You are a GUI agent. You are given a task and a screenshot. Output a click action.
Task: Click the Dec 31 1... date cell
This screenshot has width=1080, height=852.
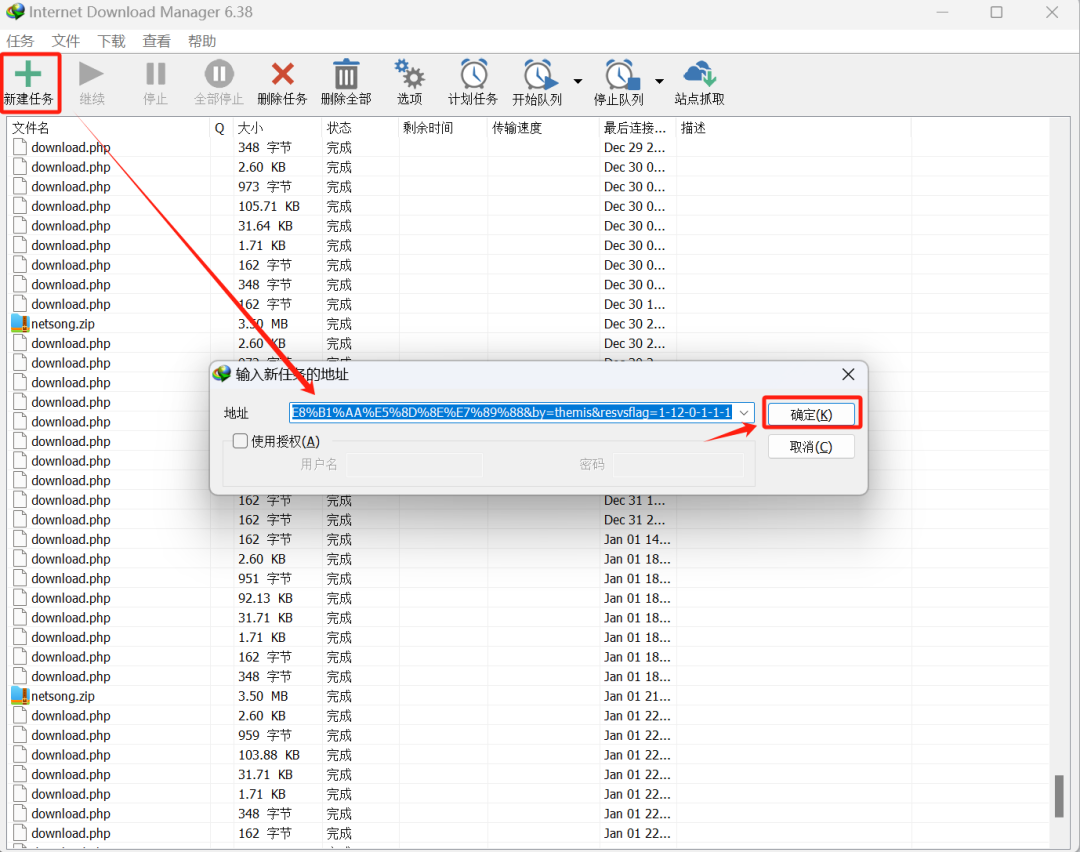634,500
